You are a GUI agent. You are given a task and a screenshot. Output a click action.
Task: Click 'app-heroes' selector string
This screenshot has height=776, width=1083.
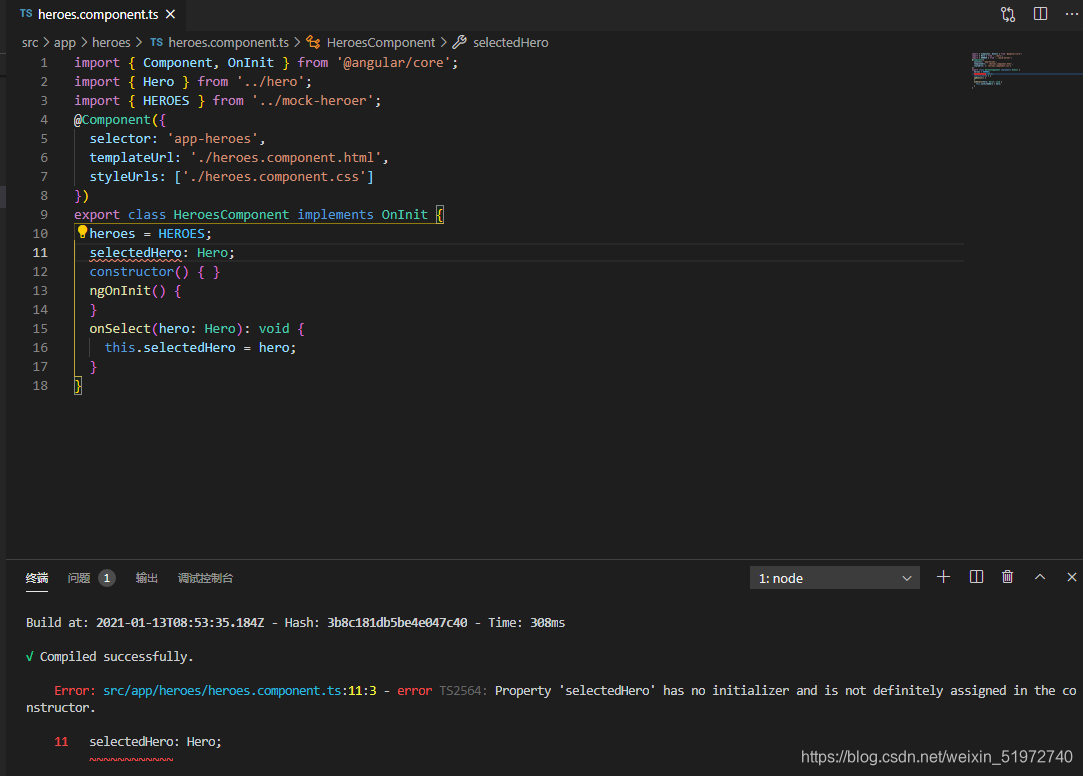[x=213, y=139]
